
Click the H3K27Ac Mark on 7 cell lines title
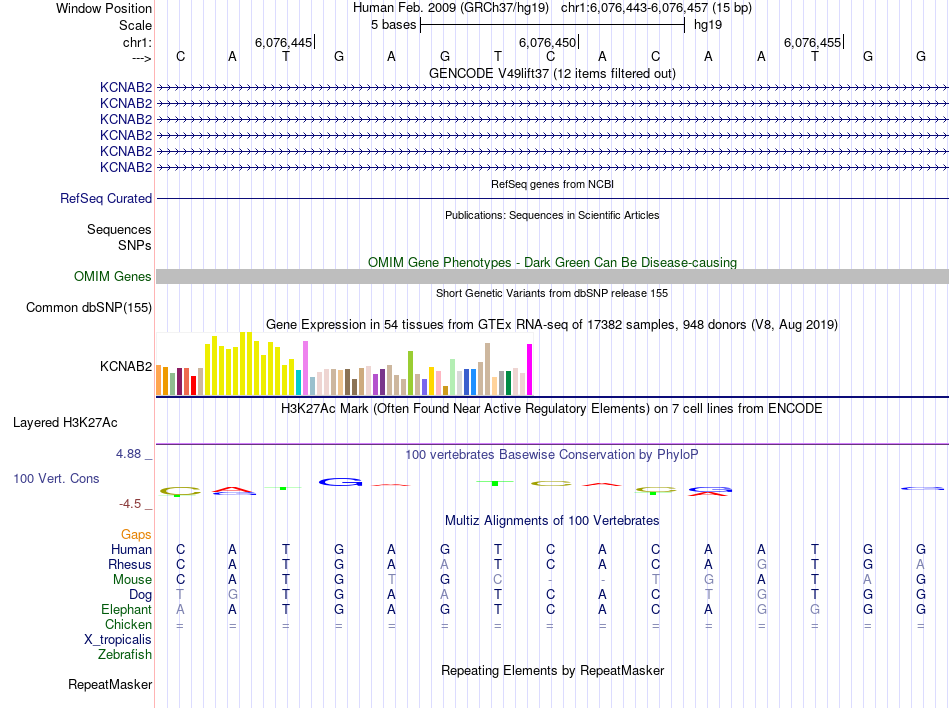point(552,409)
